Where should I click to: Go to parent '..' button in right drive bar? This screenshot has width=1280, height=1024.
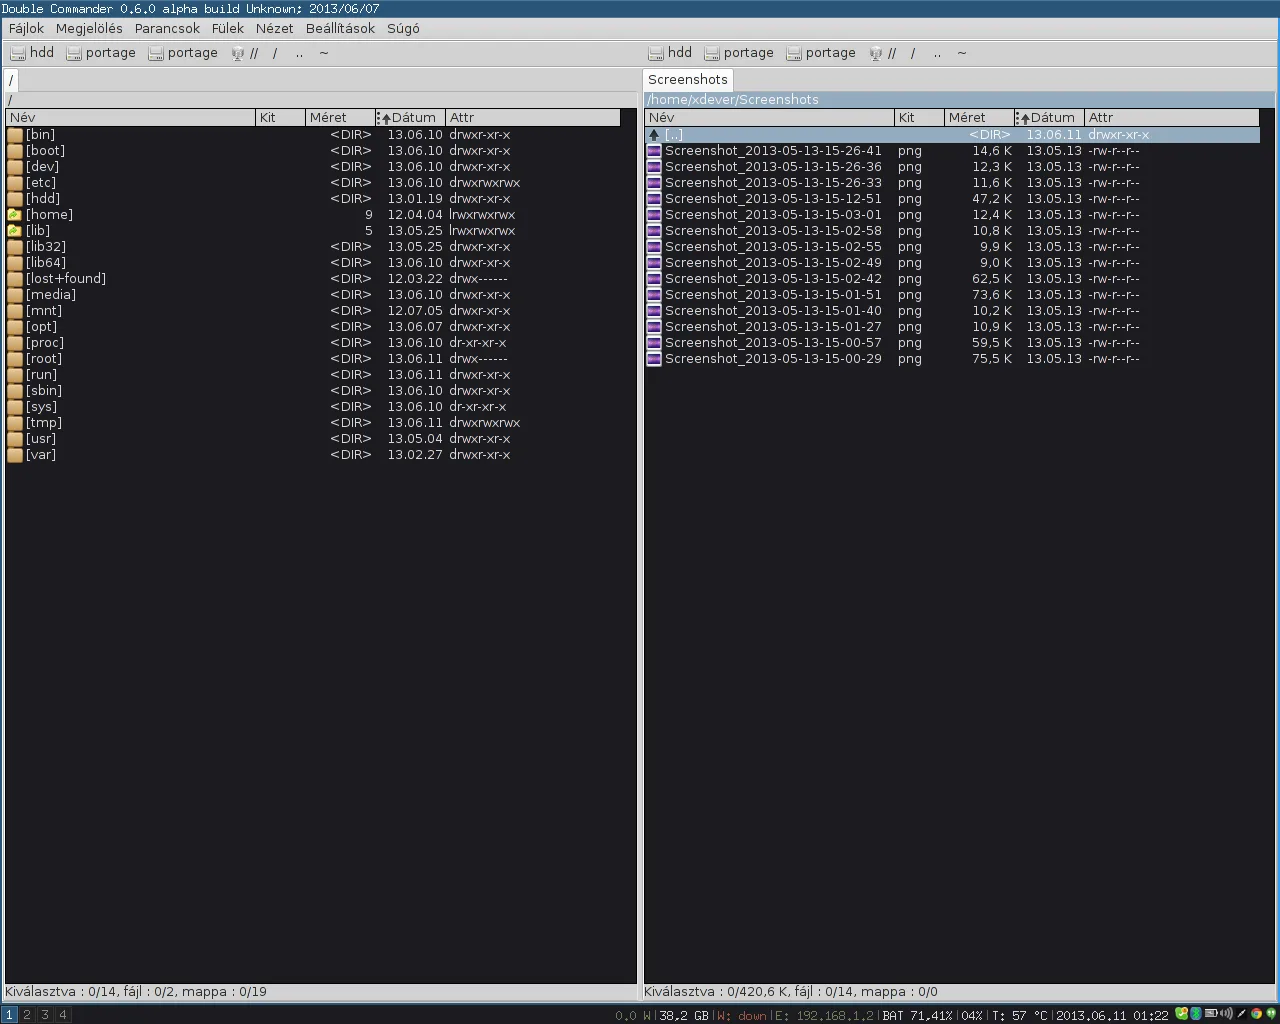(x=937, y=53)
